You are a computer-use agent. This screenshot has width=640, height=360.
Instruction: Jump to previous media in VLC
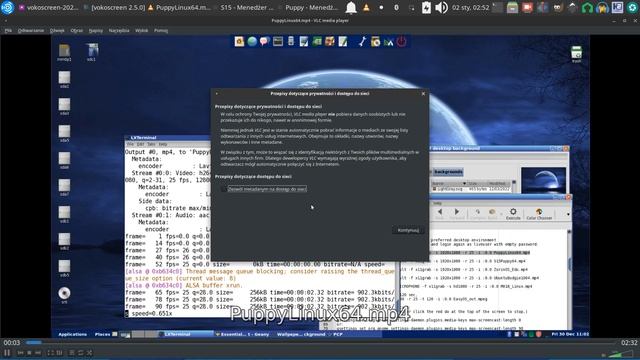(20, 353)
